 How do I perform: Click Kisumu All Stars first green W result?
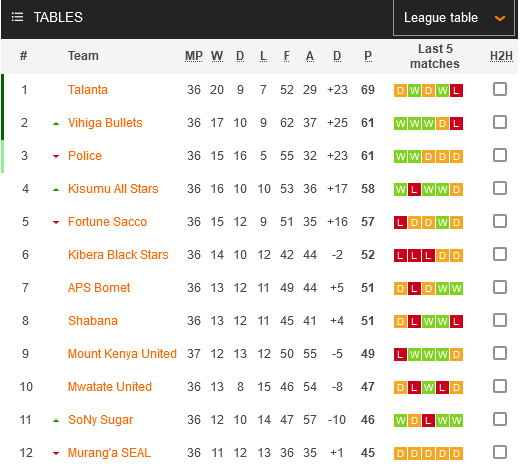click(x=400, y=189)
